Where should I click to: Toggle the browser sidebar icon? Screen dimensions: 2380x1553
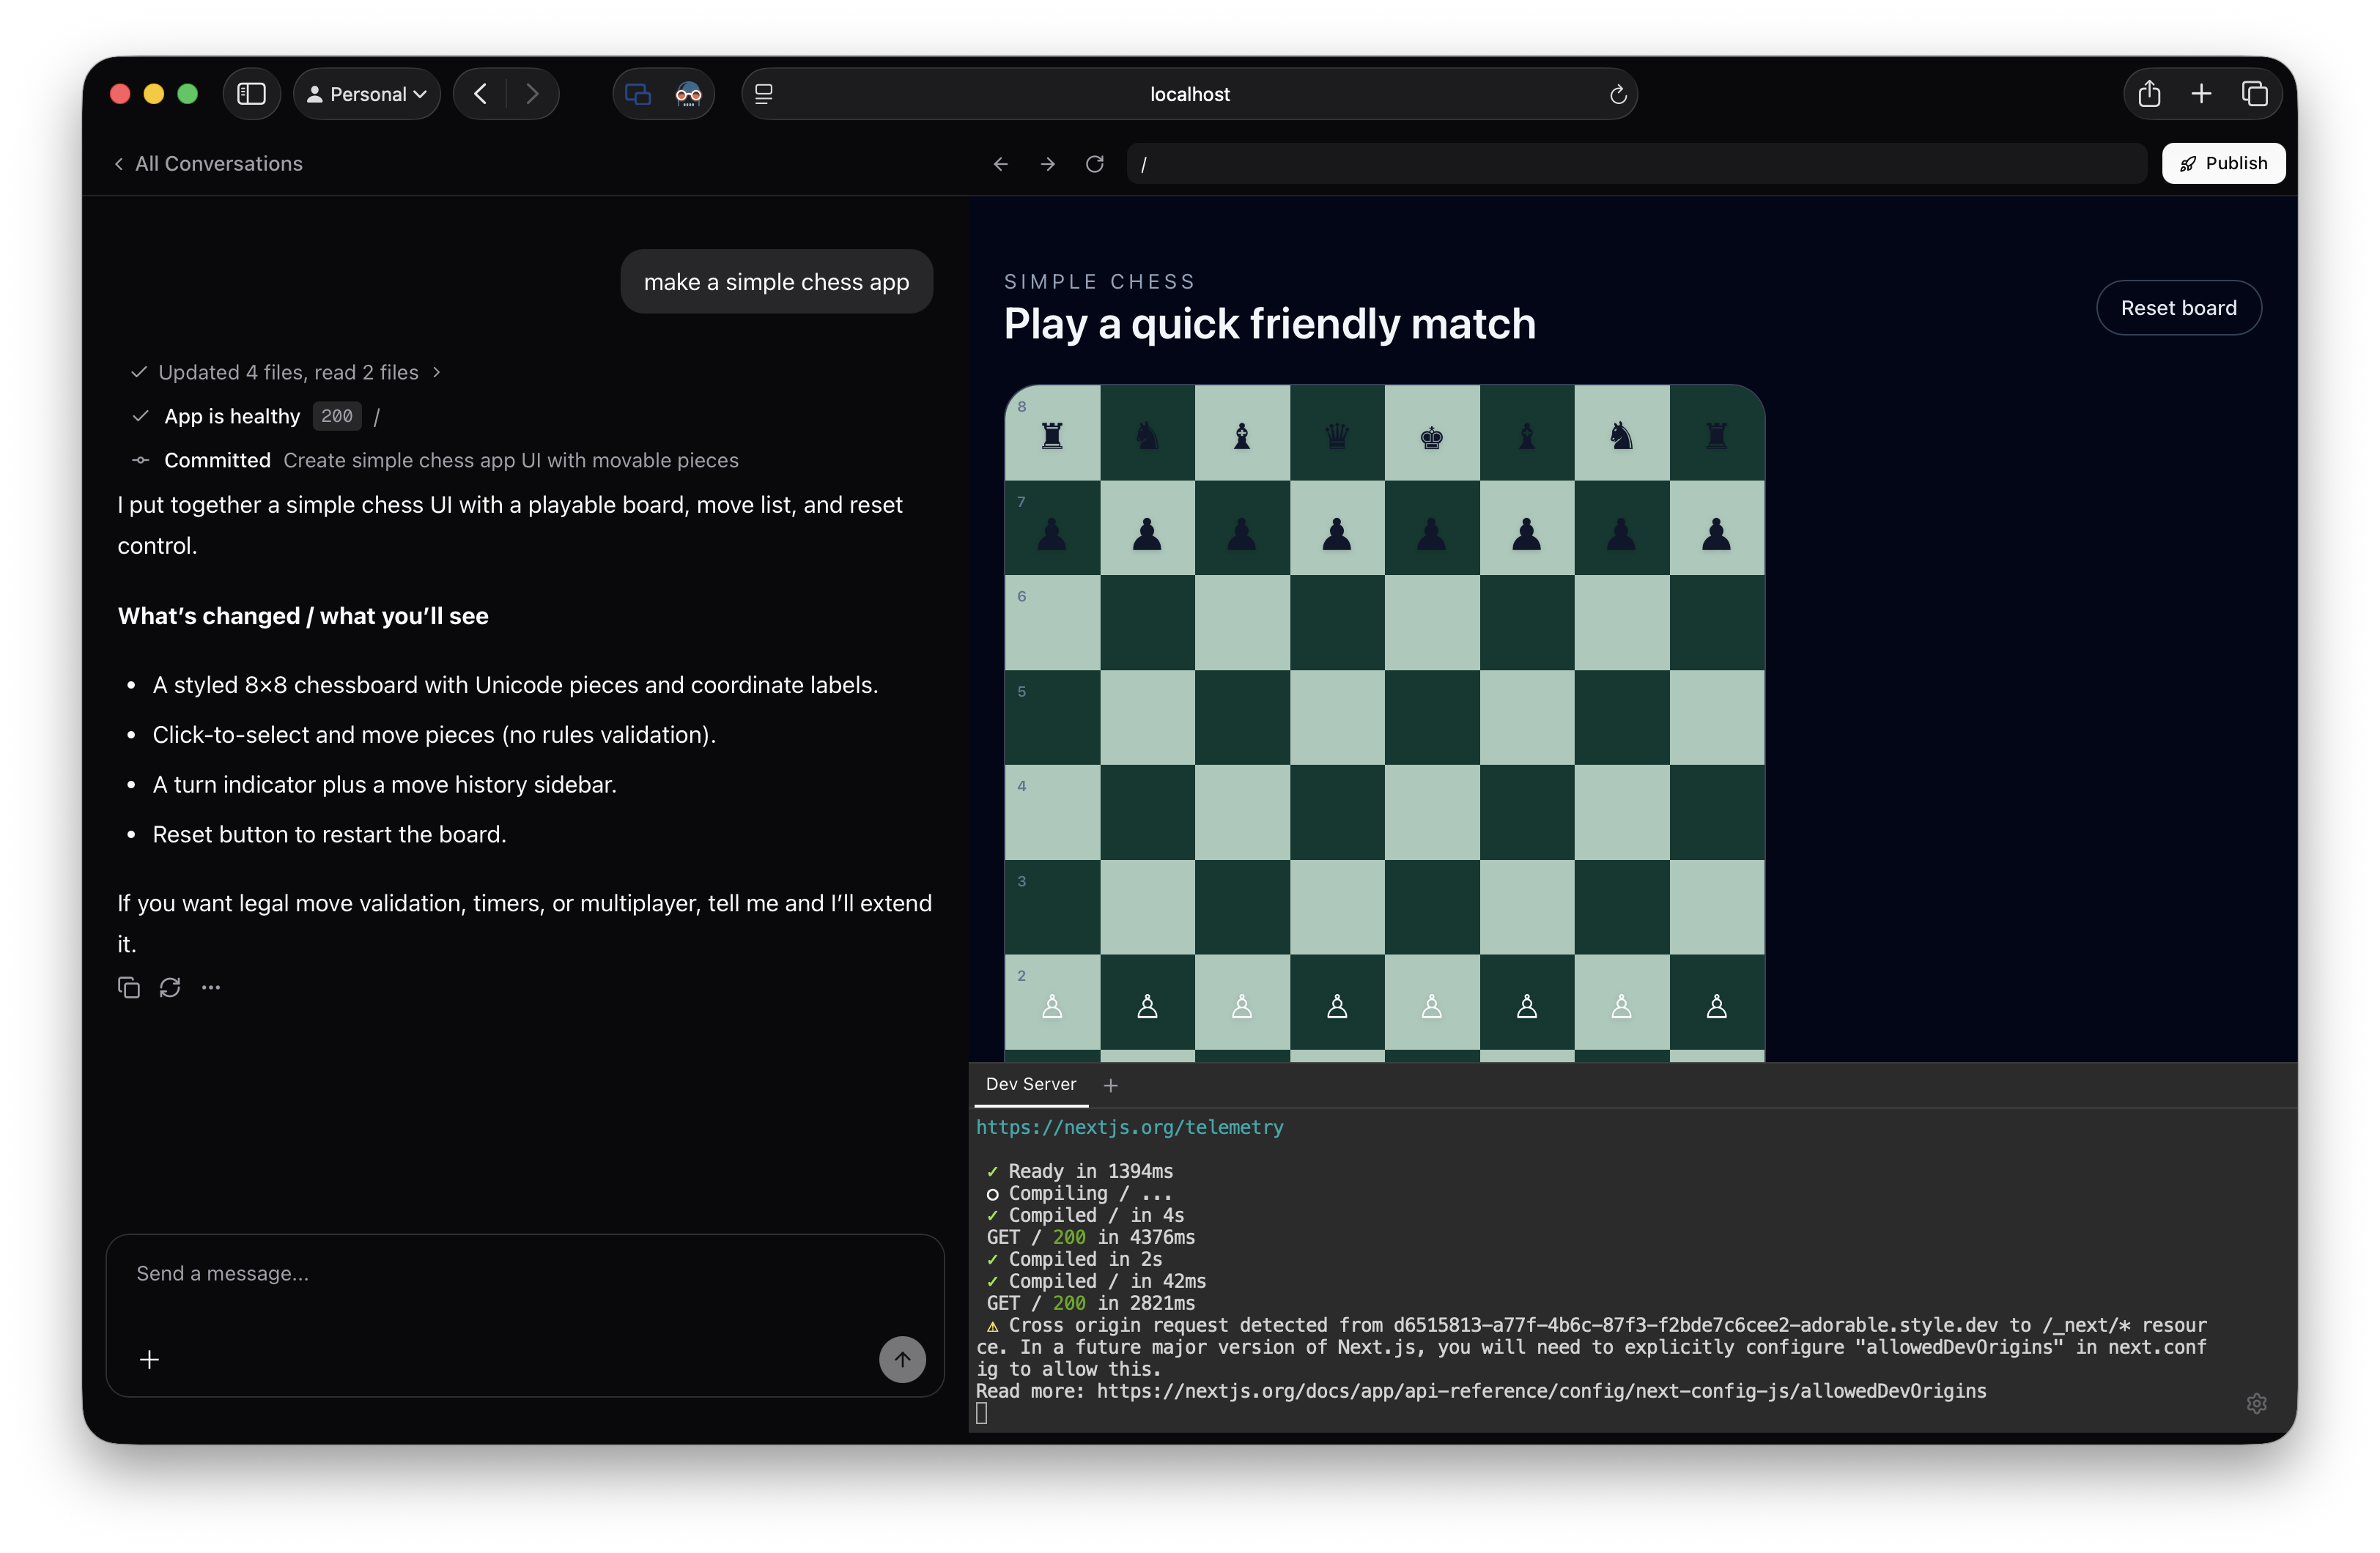click(x=251, y=94)
